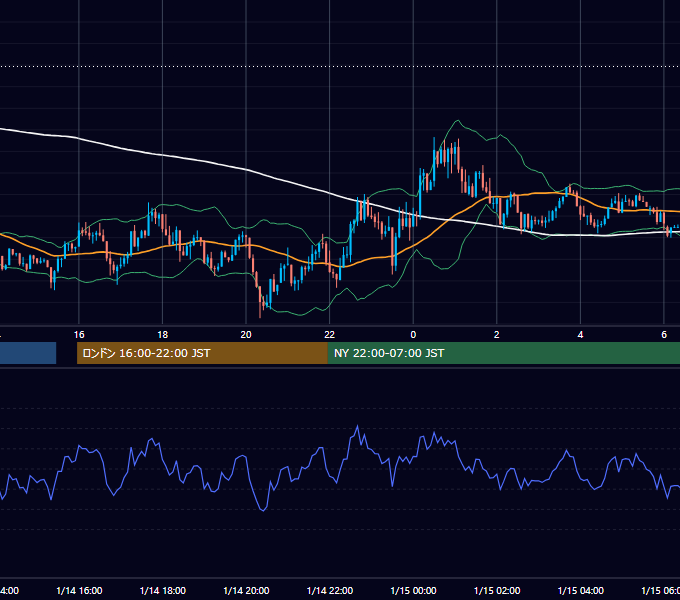Click the "1/15 00:00" date label
Screen dimensions: 680x600
[413, 590]
